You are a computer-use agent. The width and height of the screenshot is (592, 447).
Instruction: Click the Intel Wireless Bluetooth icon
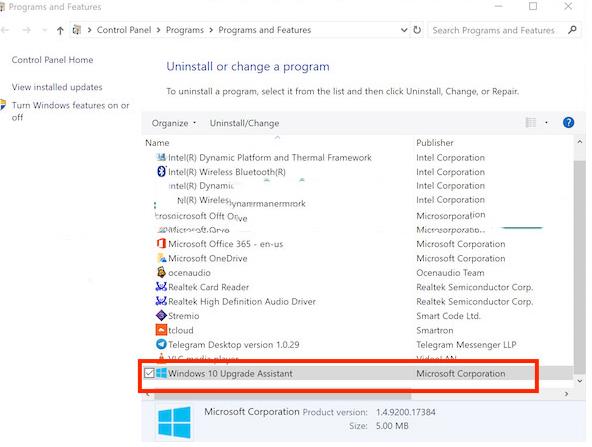162,171
